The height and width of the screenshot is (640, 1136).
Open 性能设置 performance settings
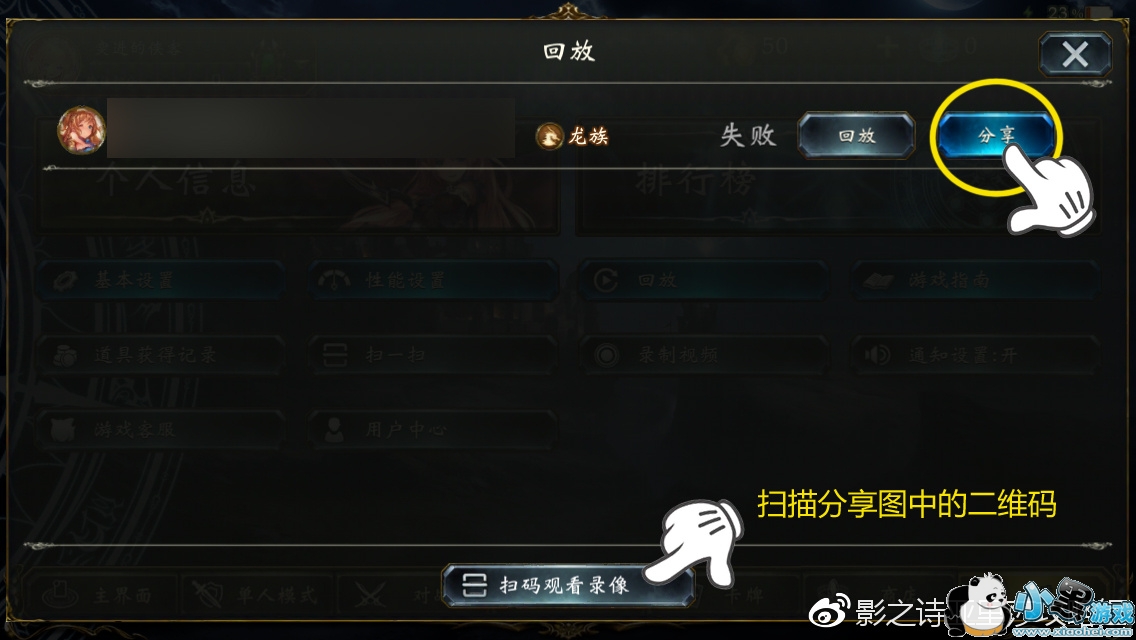[x=433, y=280]
